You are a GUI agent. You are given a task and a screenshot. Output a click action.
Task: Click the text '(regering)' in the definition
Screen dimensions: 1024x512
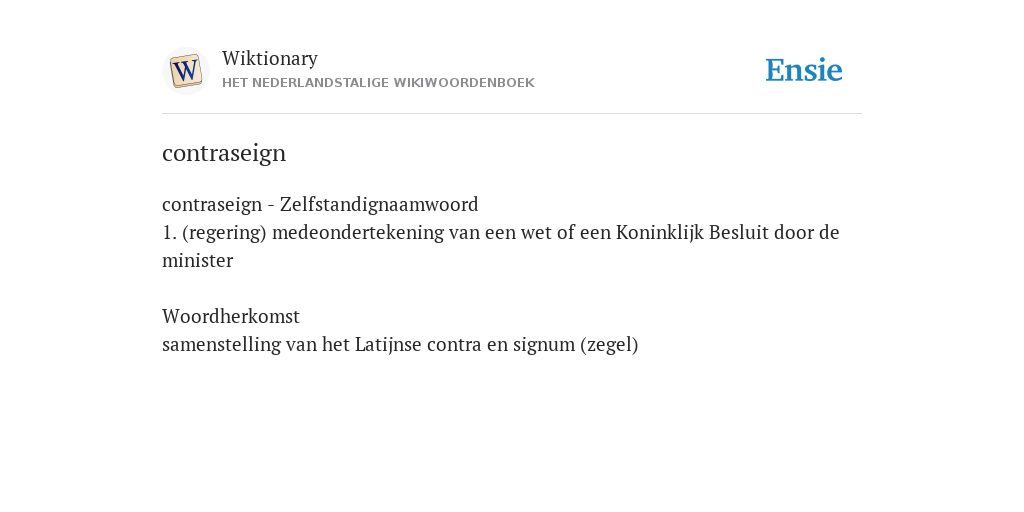pyautogui.click(x=225, y=232)
